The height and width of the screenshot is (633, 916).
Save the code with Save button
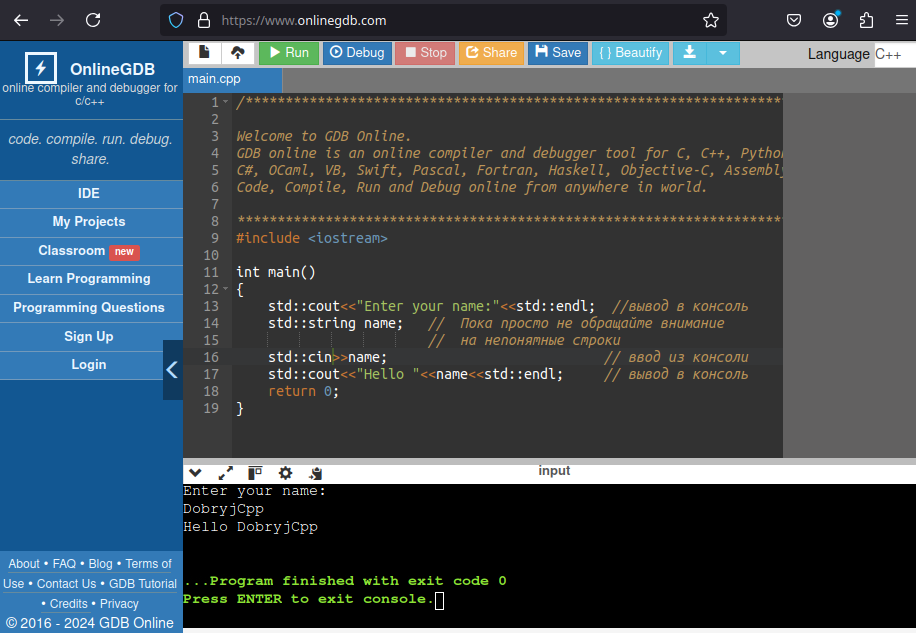click(558, 53)
